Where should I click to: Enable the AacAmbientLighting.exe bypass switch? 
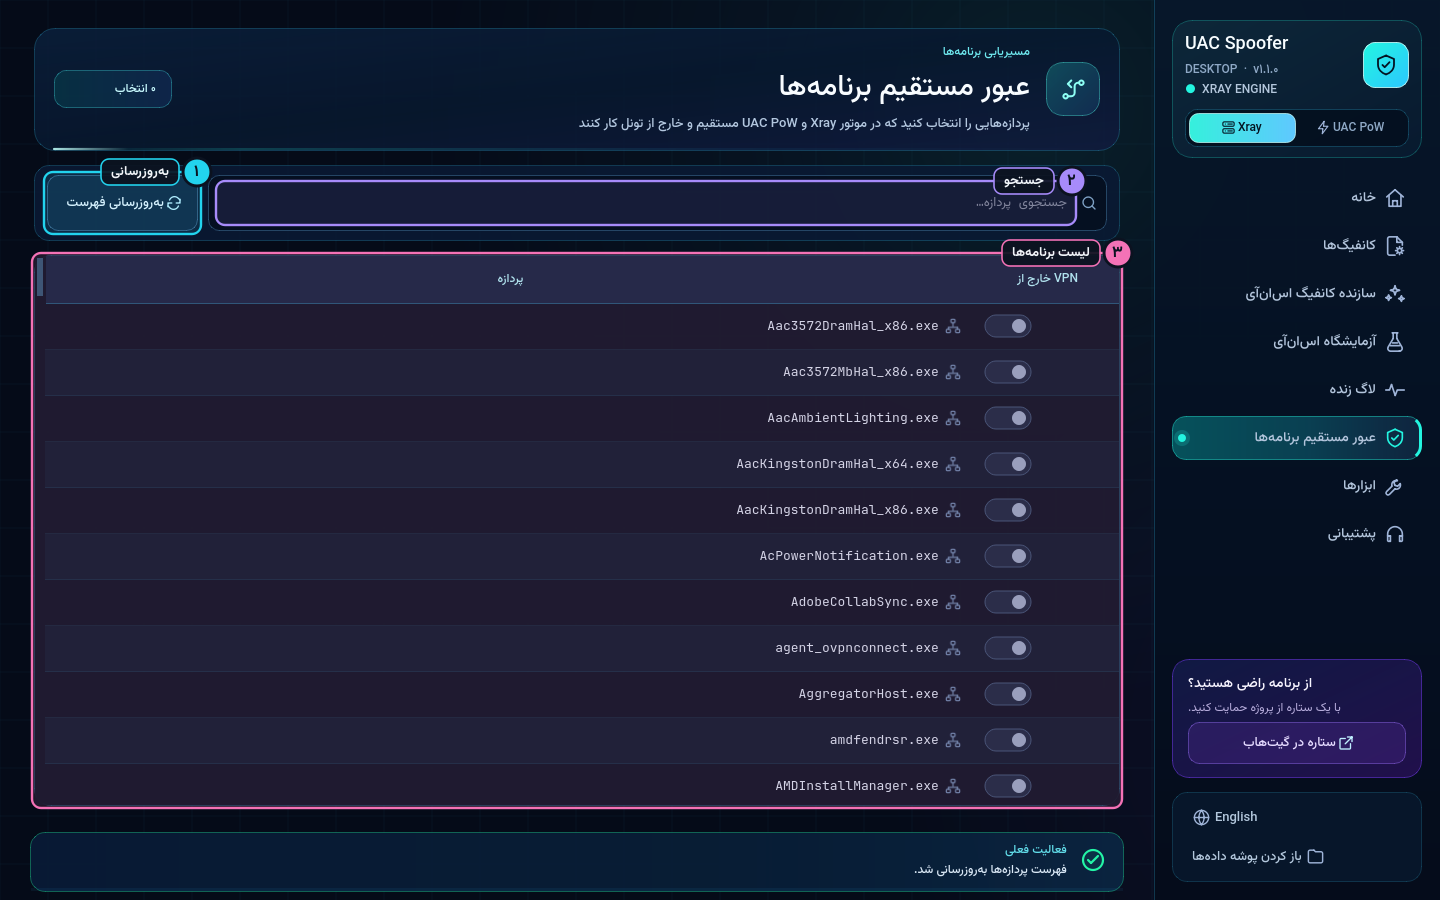1008,418
